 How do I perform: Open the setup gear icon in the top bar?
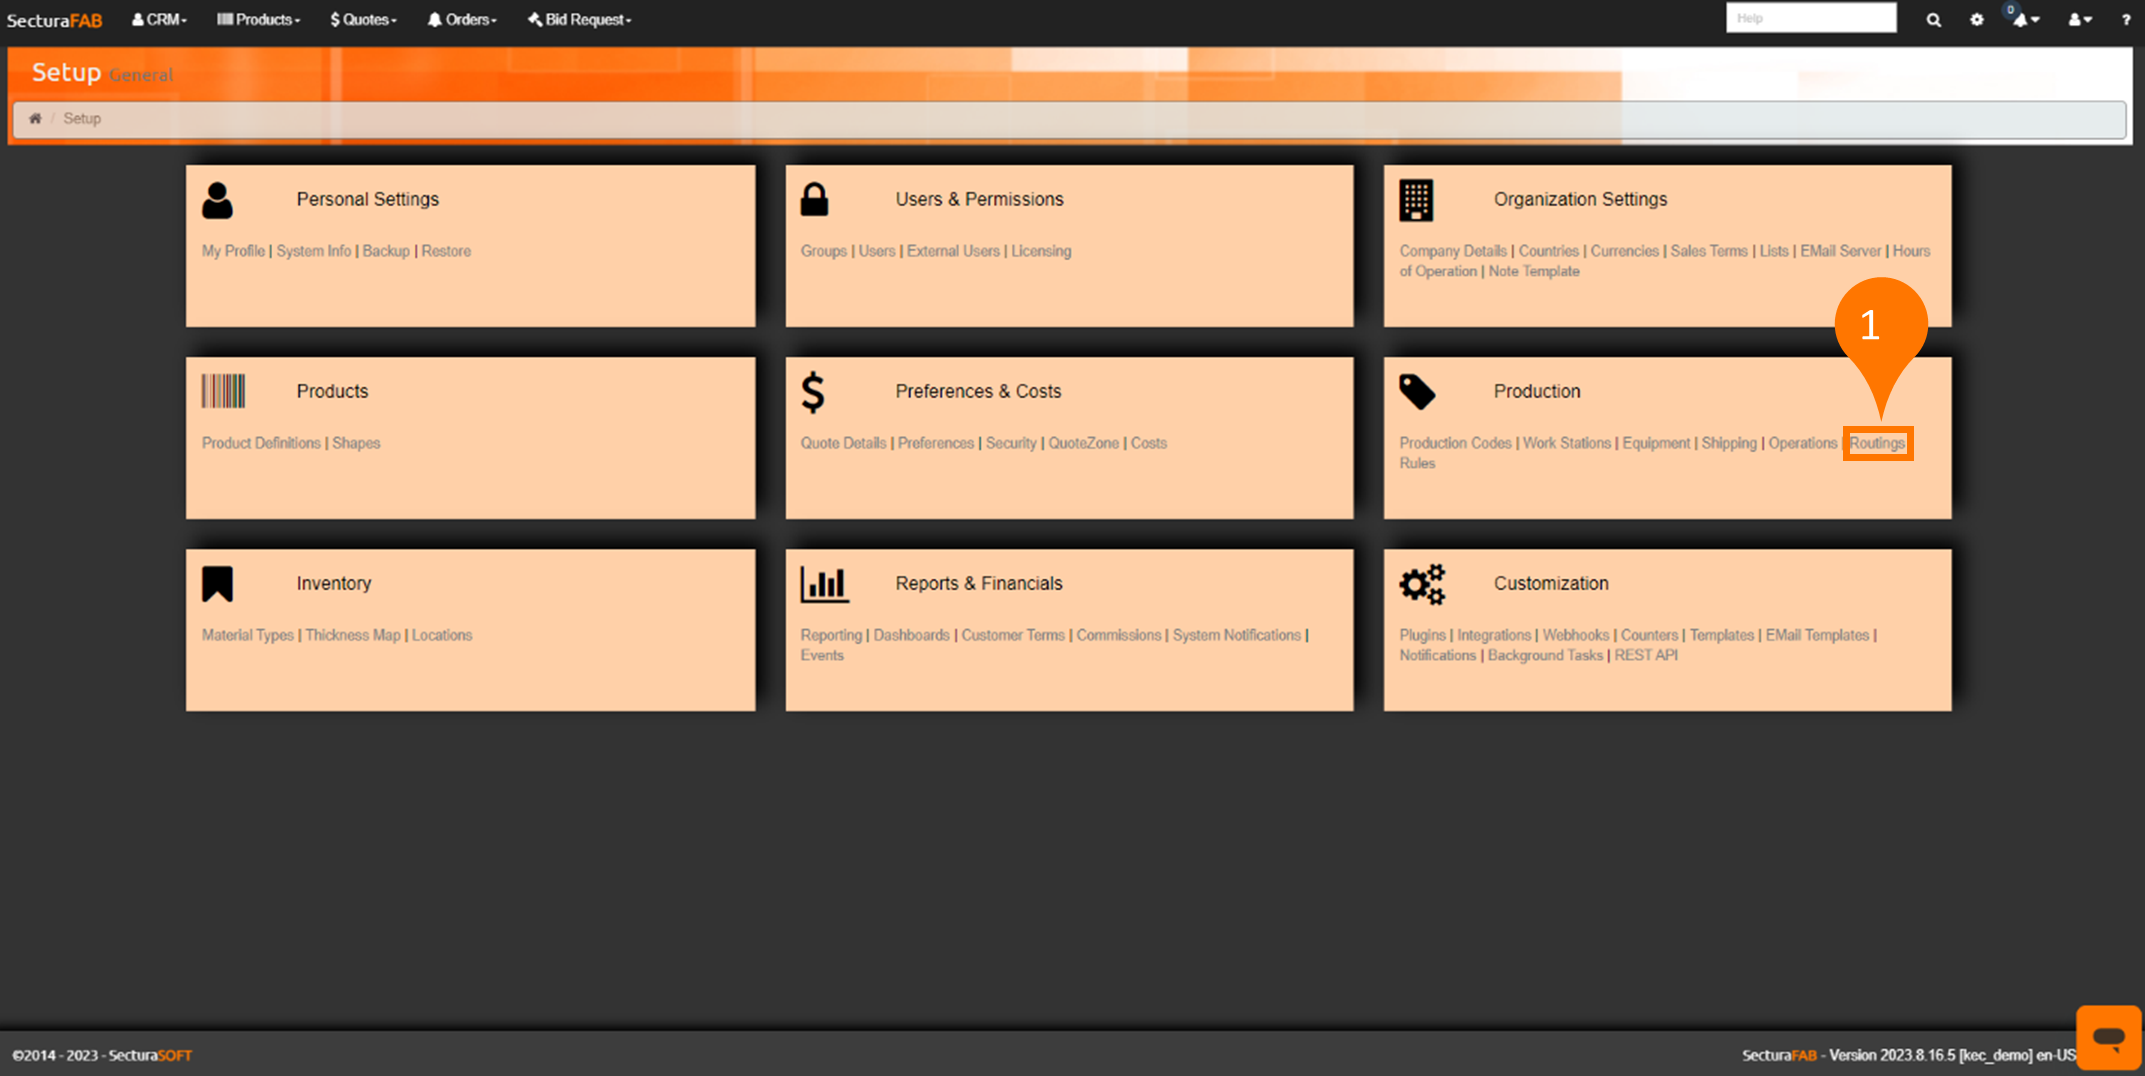pos(1976,20)
